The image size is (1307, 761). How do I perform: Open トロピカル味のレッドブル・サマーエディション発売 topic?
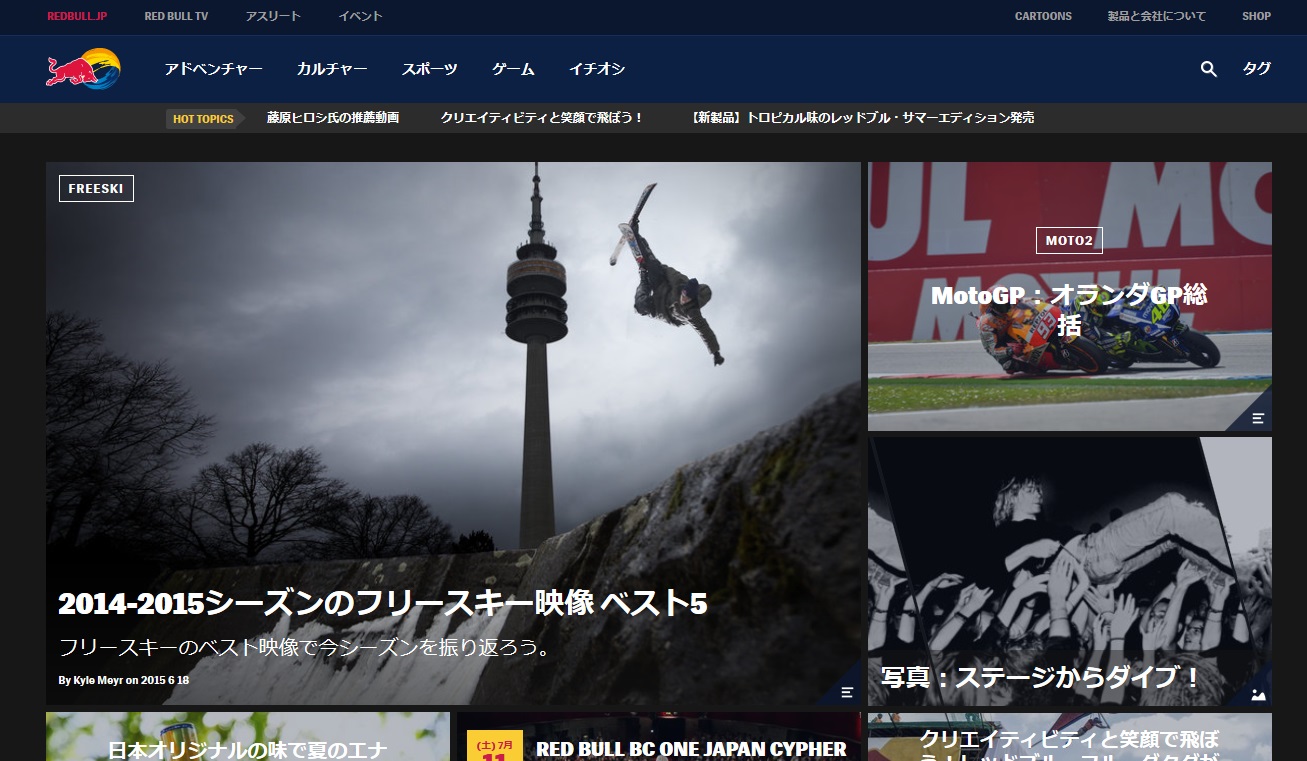tap(862, 118)
